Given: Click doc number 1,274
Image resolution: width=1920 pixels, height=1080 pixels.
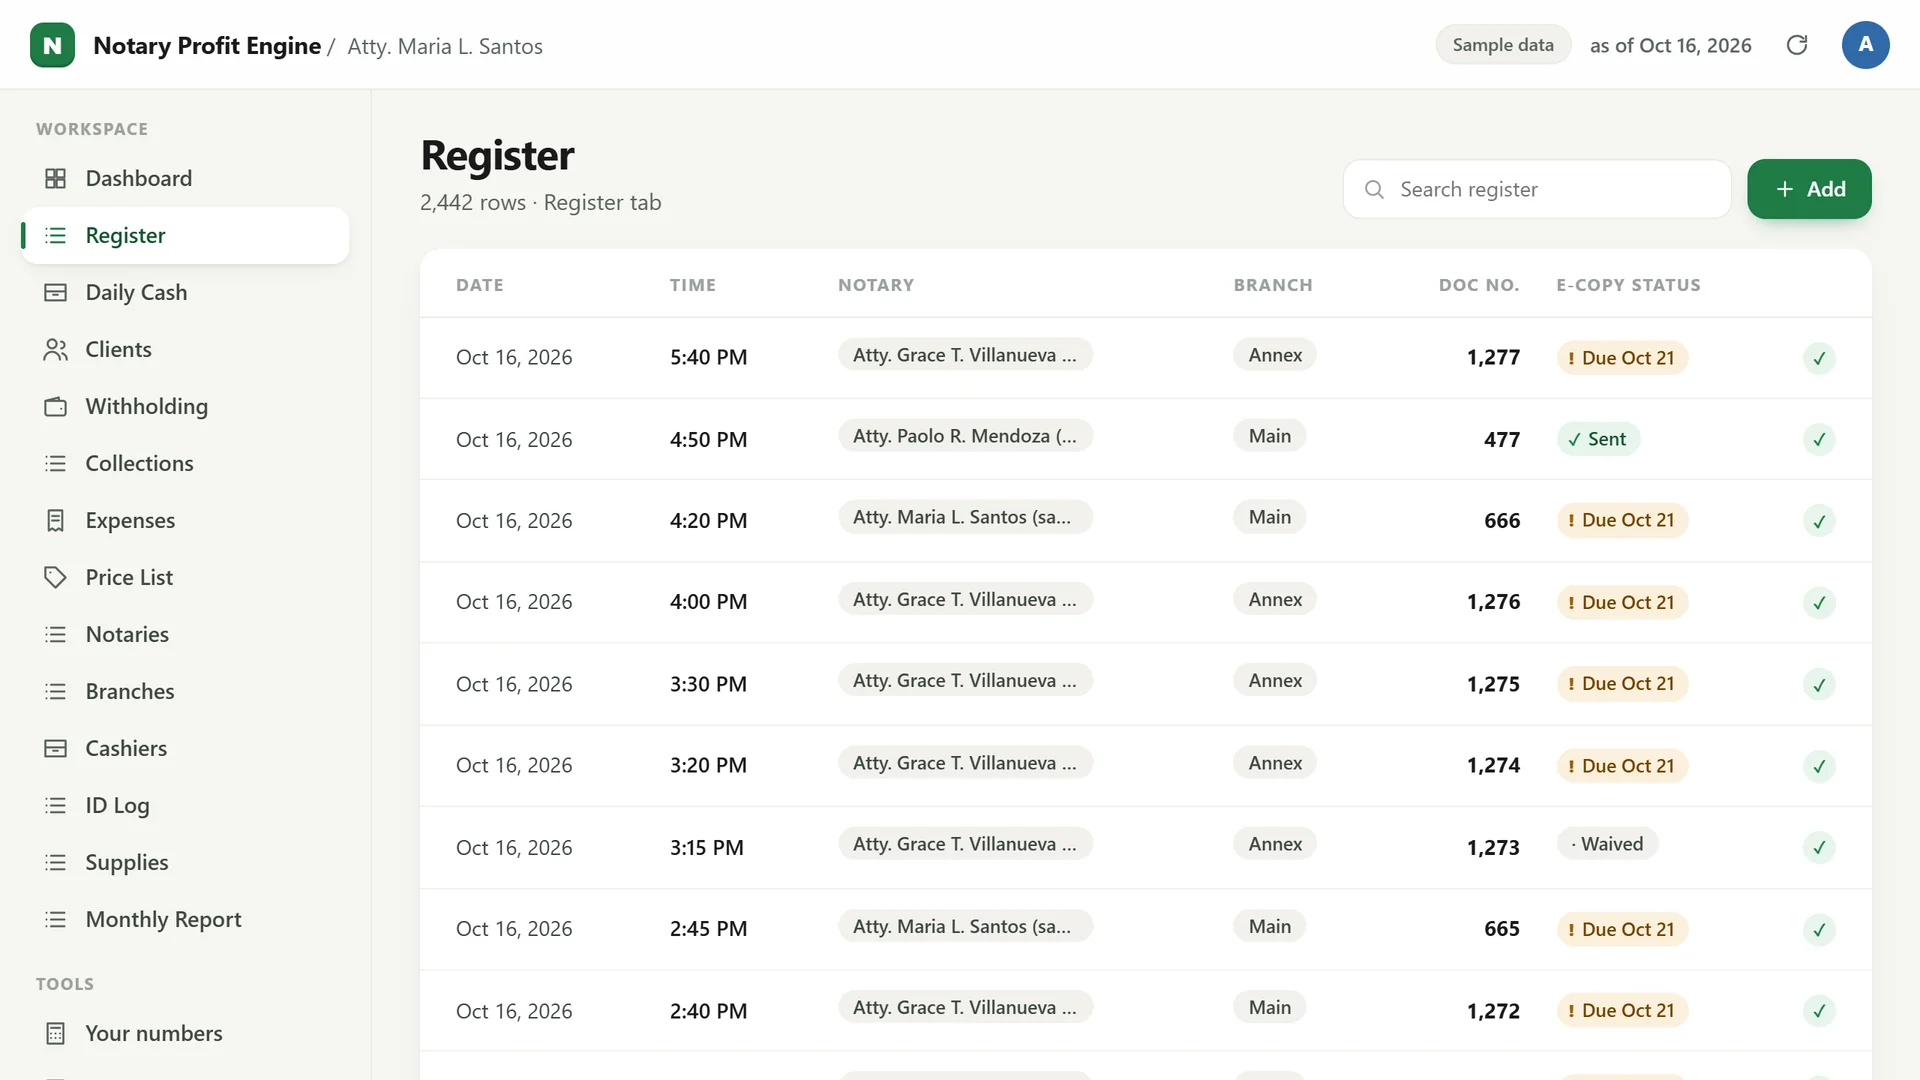Looking at the screenshot, I should (x=1493, y=765).
